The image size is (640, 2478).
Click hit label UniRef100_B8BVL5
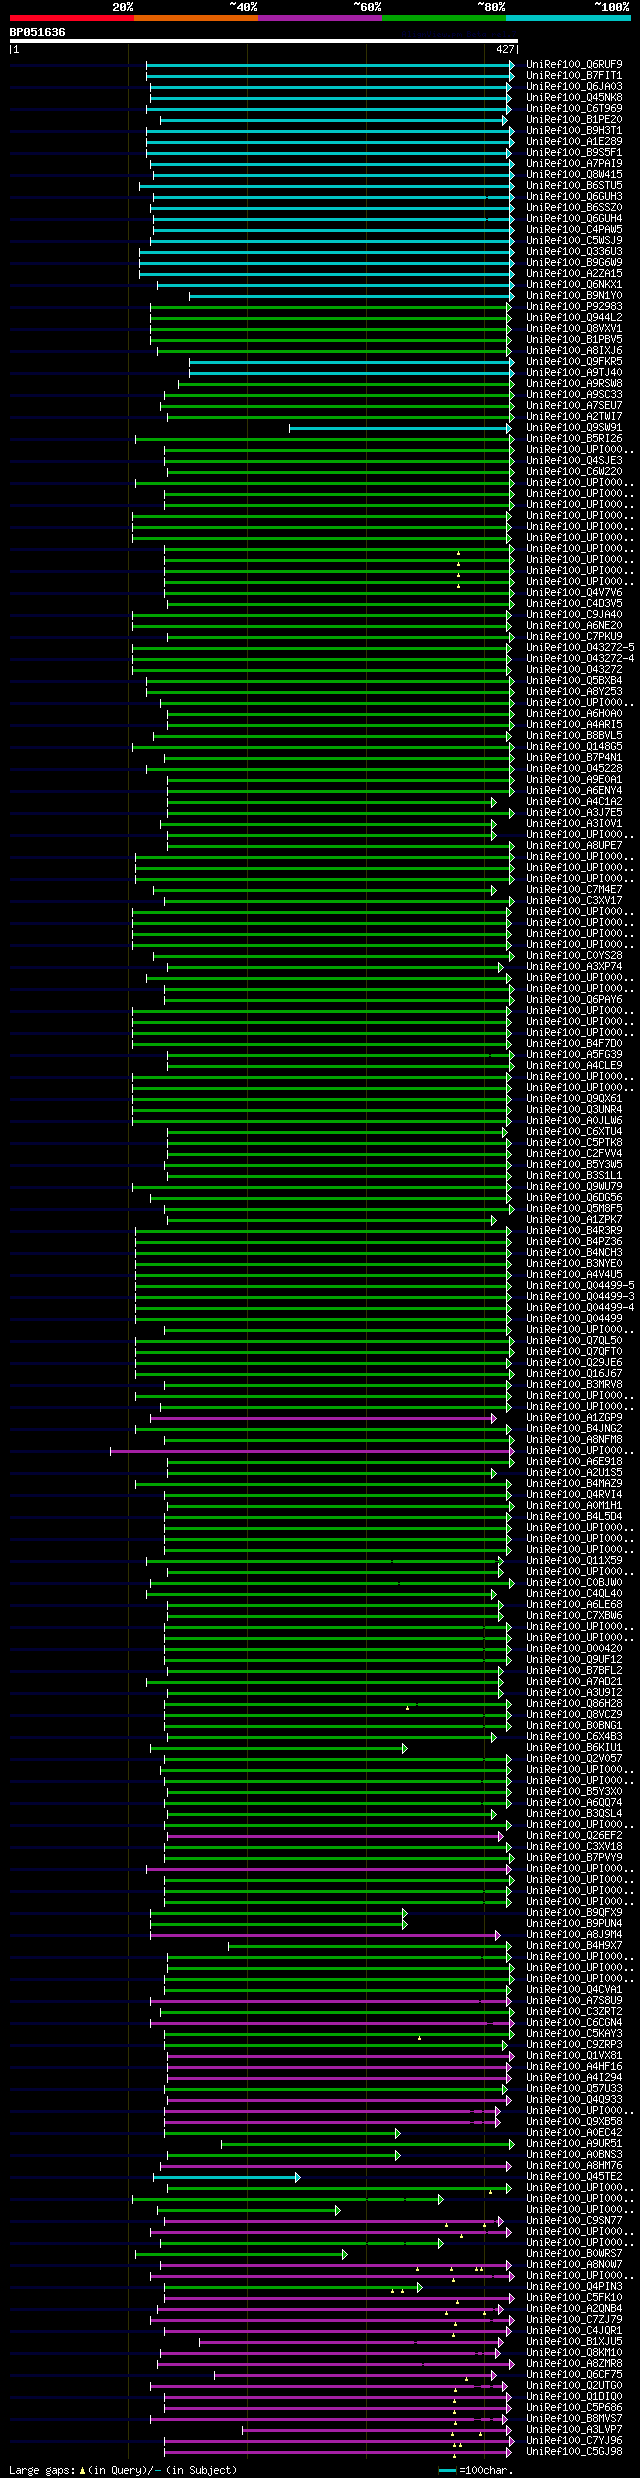[574, 735]
